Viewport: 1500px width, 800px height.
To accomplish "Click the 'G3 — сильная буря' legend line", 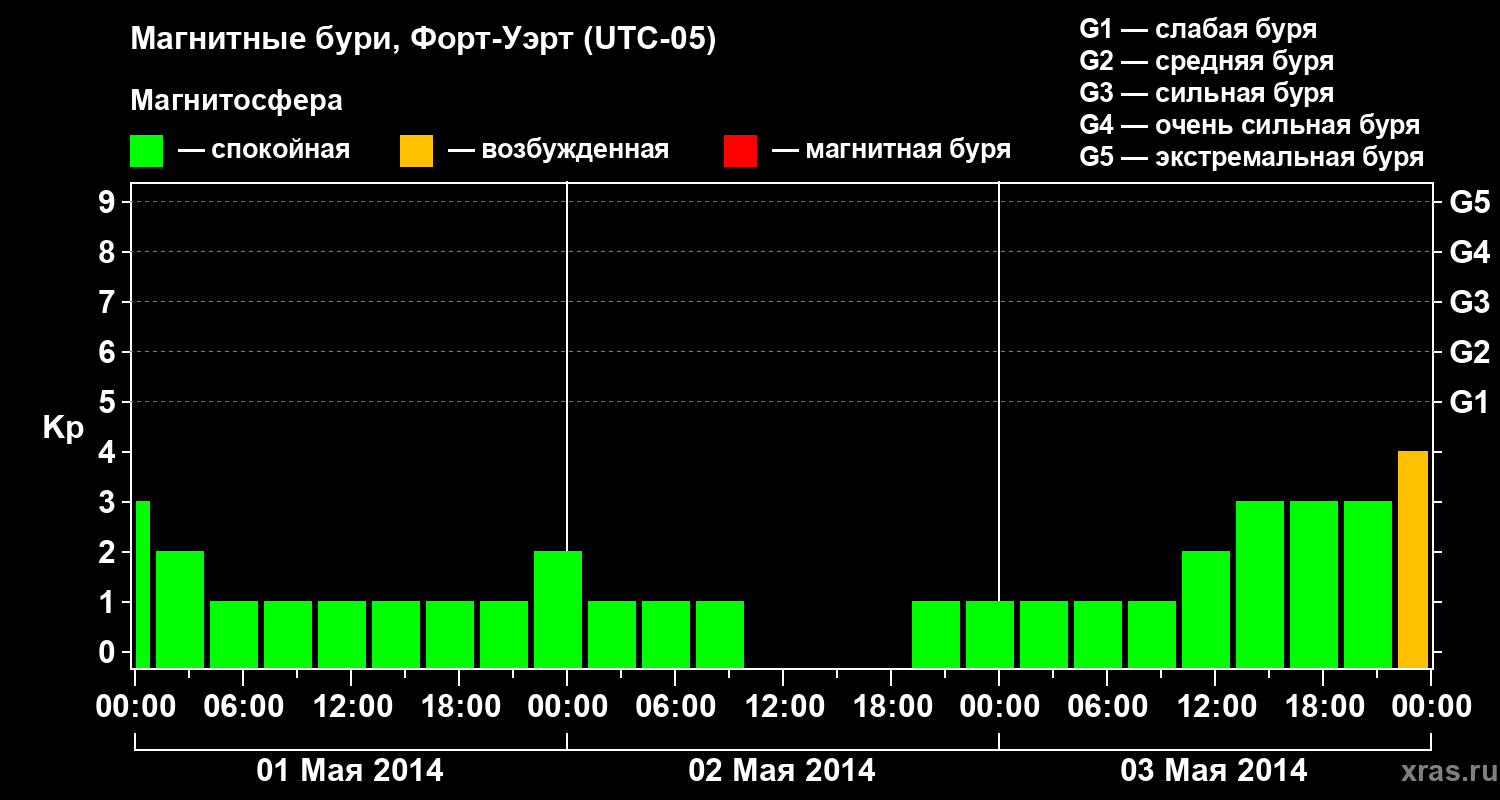I will (x=1207, y=93).
